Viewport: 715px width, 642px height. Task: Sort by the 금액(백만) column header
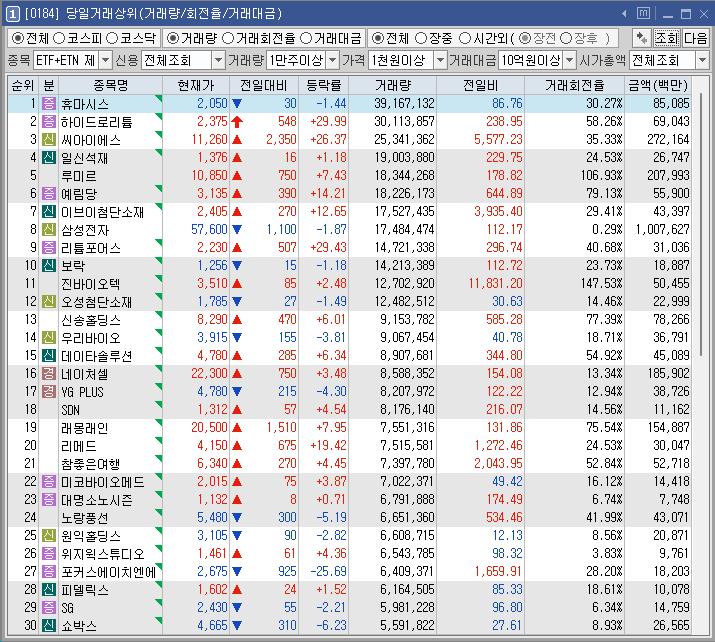point(658,85)
